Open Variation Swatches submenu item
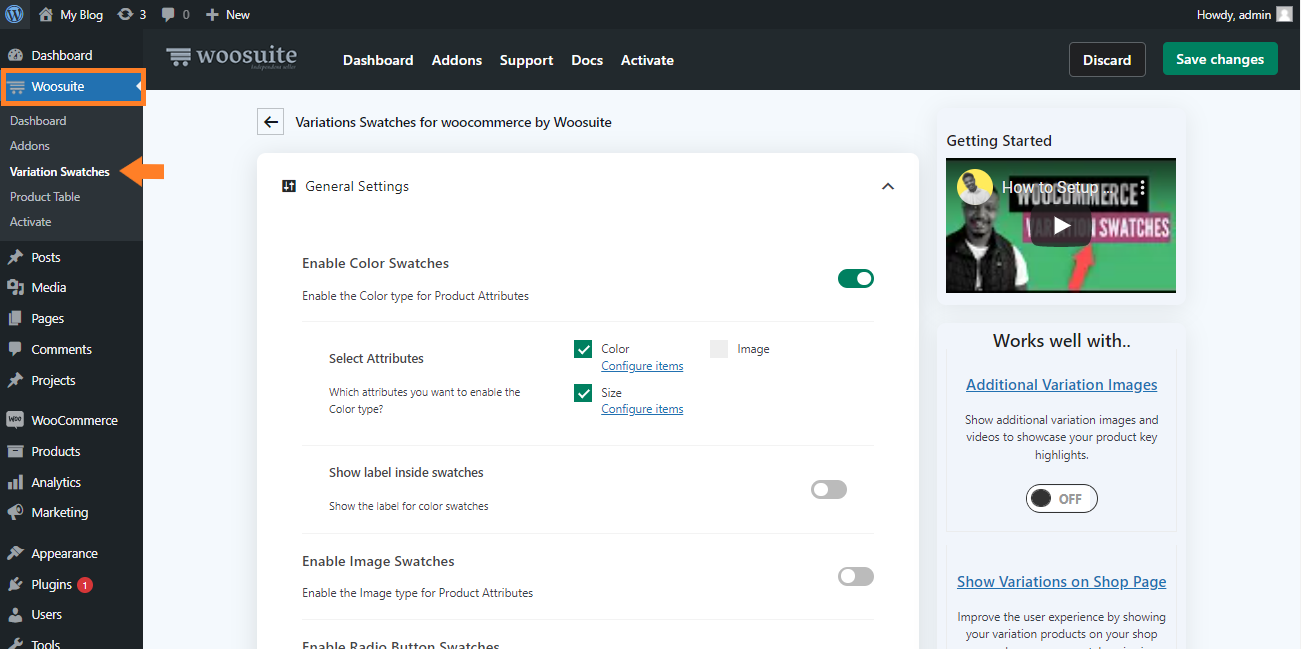 pyautogui.click(x=60, y=172)
